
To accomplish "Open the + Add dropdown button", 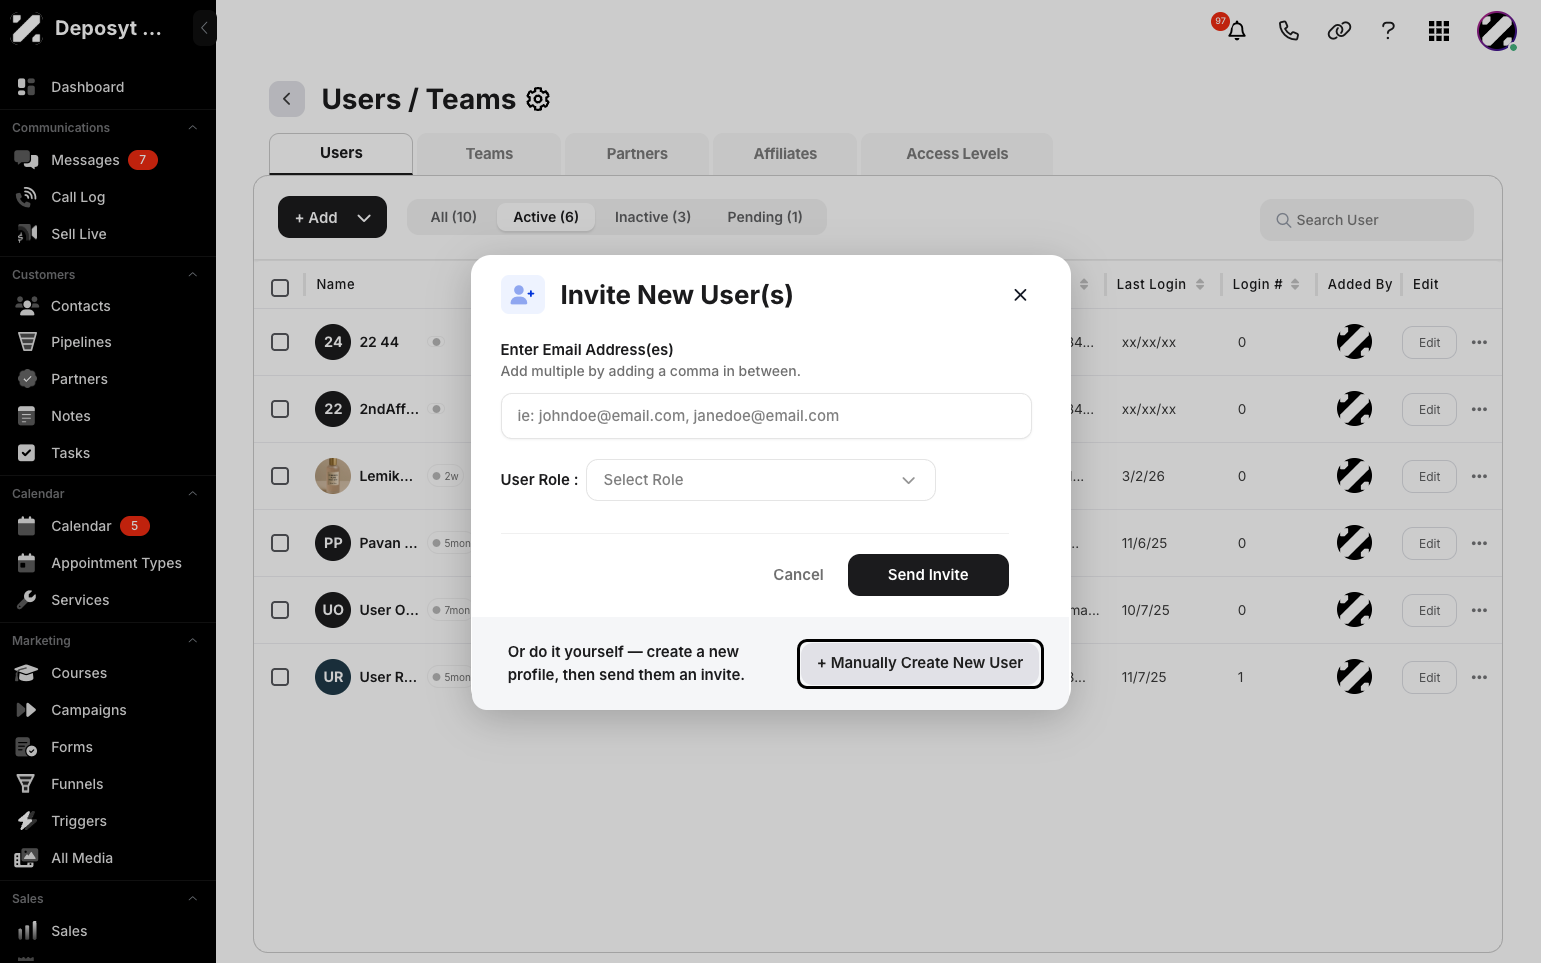I will coord(332,217).
